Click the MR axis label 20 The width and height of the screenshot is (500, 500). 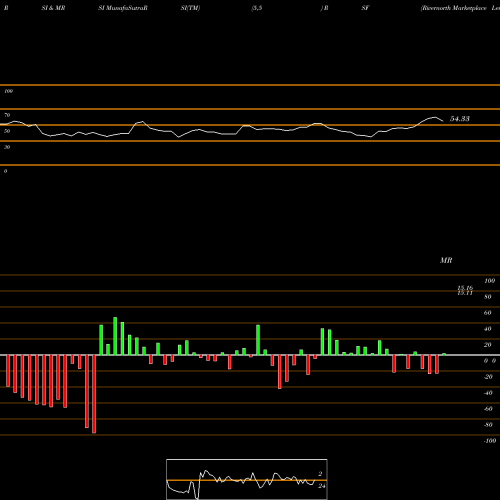click(x=487, y=345)
